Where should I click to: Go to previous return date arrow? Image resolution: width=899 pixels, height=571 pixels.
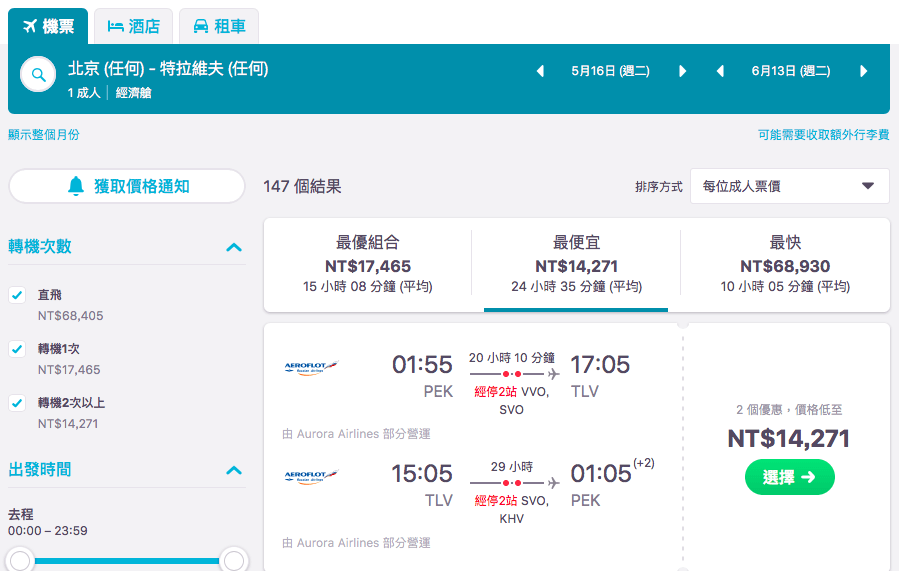[x=721, y=71]
